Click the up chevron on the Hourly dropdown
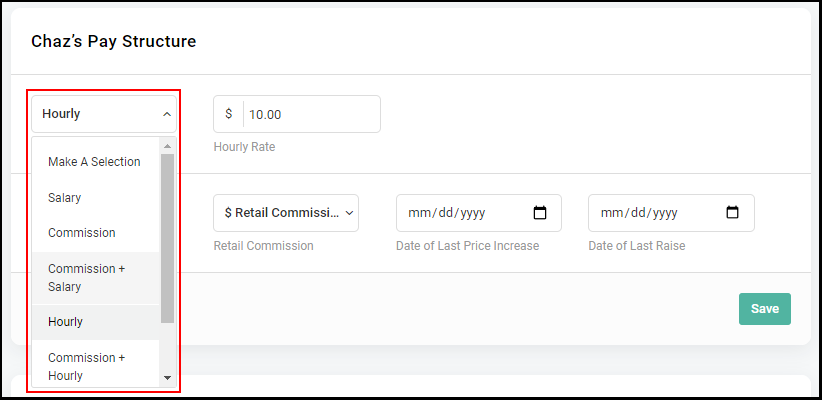 coord(167,114)
